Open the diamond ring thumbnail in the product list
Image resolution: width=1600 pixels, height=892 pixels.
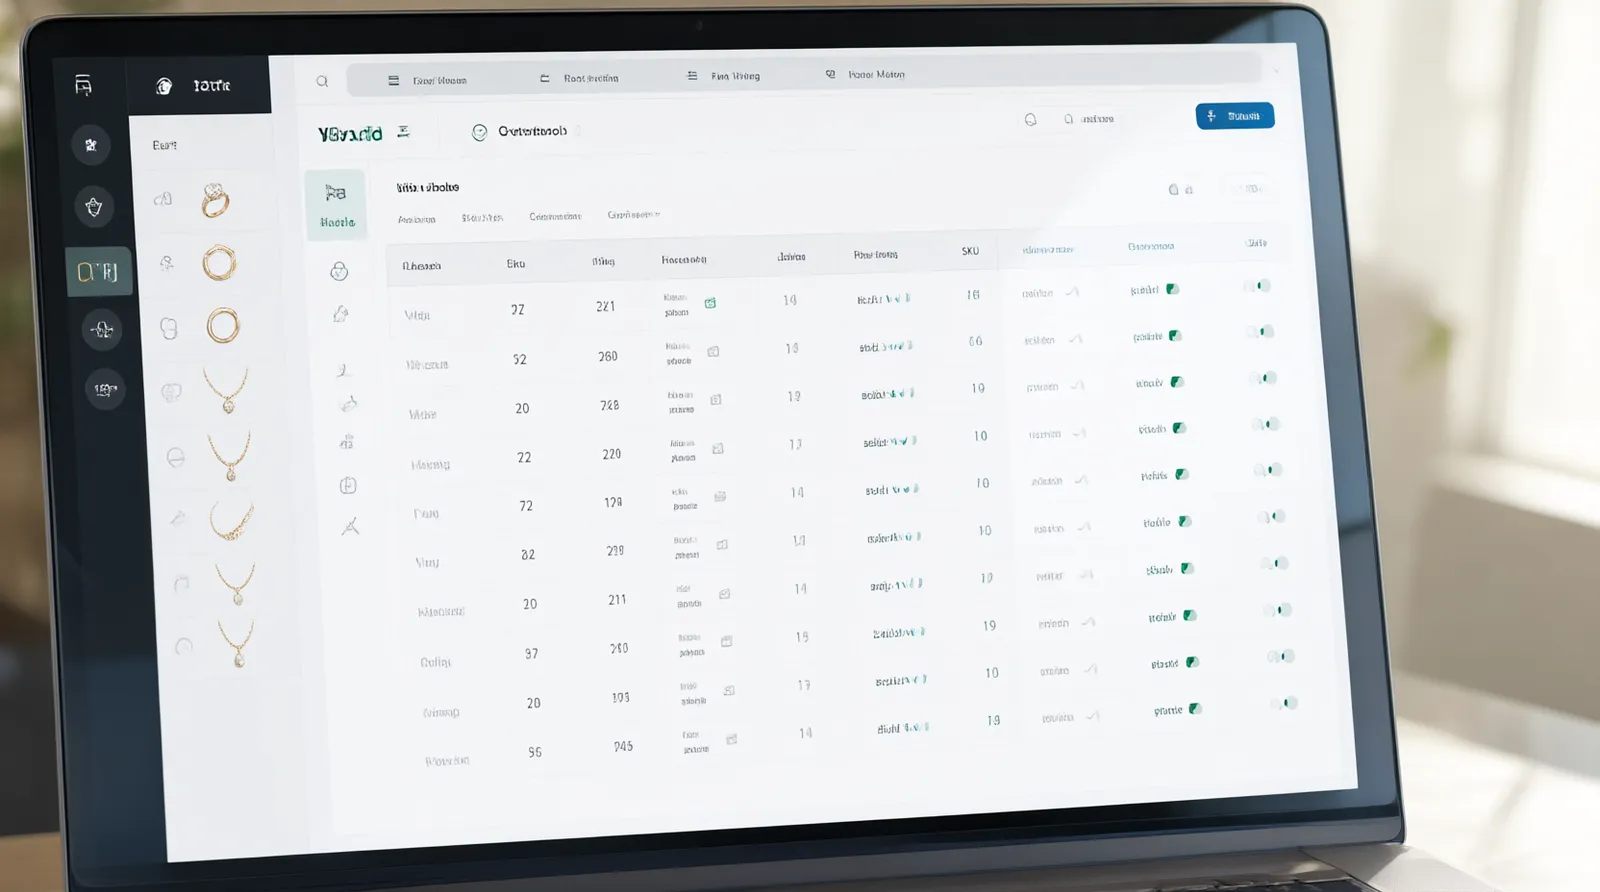[x=215, y=200]
